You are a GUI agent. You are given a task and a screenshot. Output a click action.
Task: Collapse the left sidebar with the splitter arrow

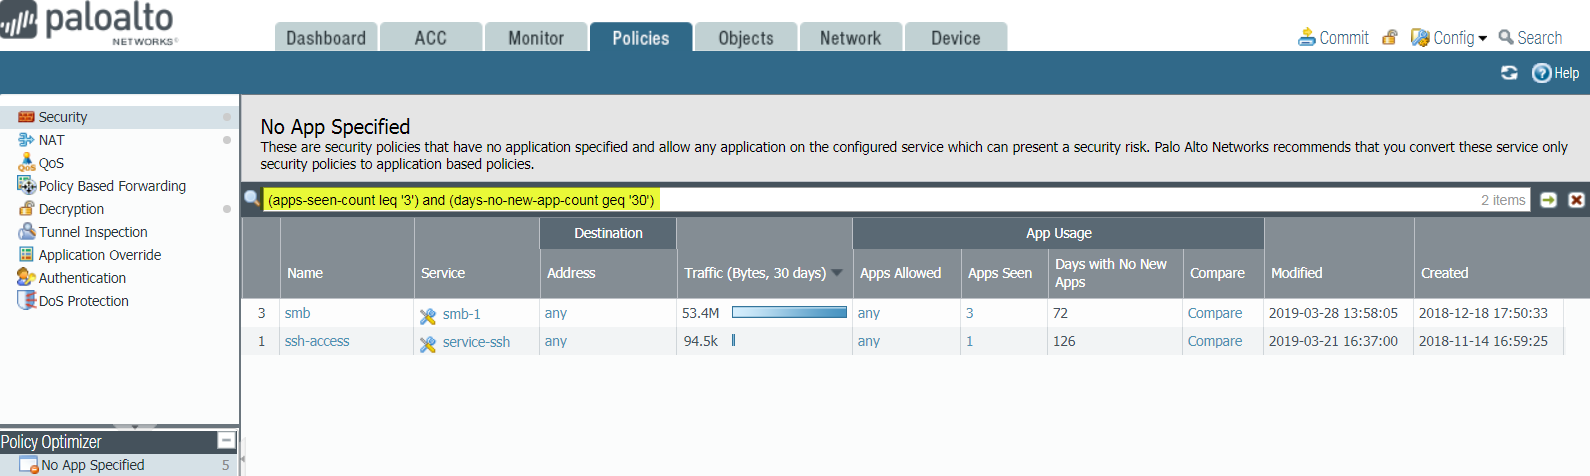(242, 460)
